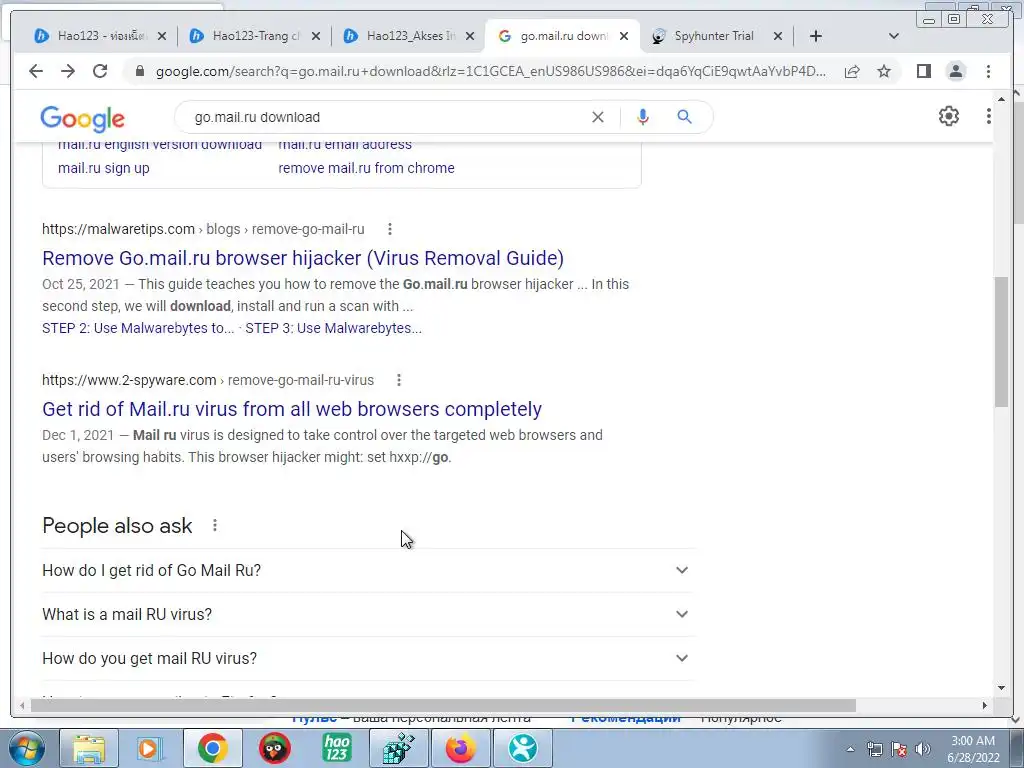Click mail.ru sign up related search

click(x=103, y=168)
